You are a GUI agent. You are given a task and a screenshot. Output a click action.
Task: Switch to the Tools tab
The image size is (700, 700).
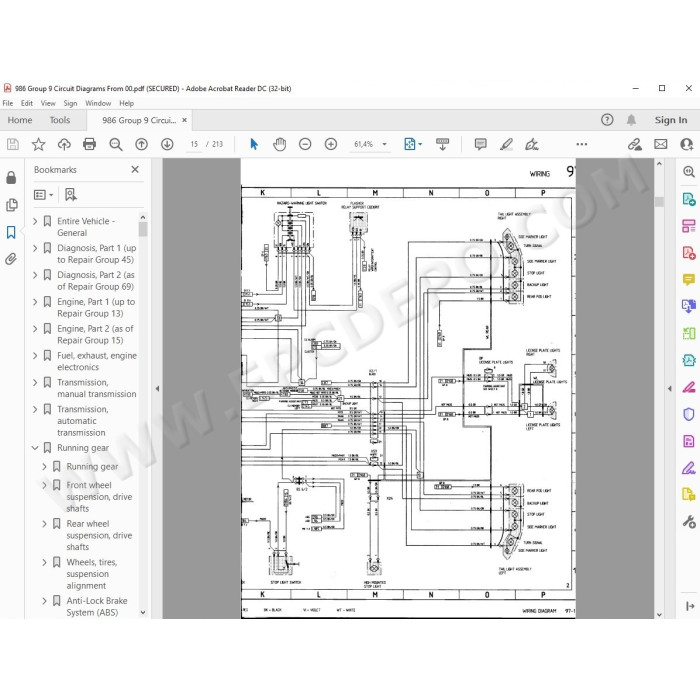[60, 120]
